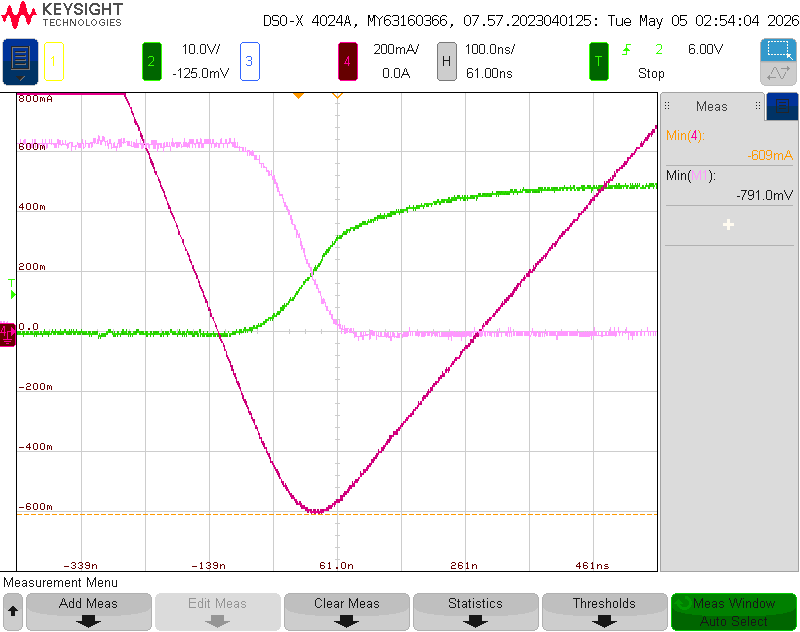This screenshot has height=632, width=800.
Task: Select the green trigger level T marker
Action: tap(12, 289)
